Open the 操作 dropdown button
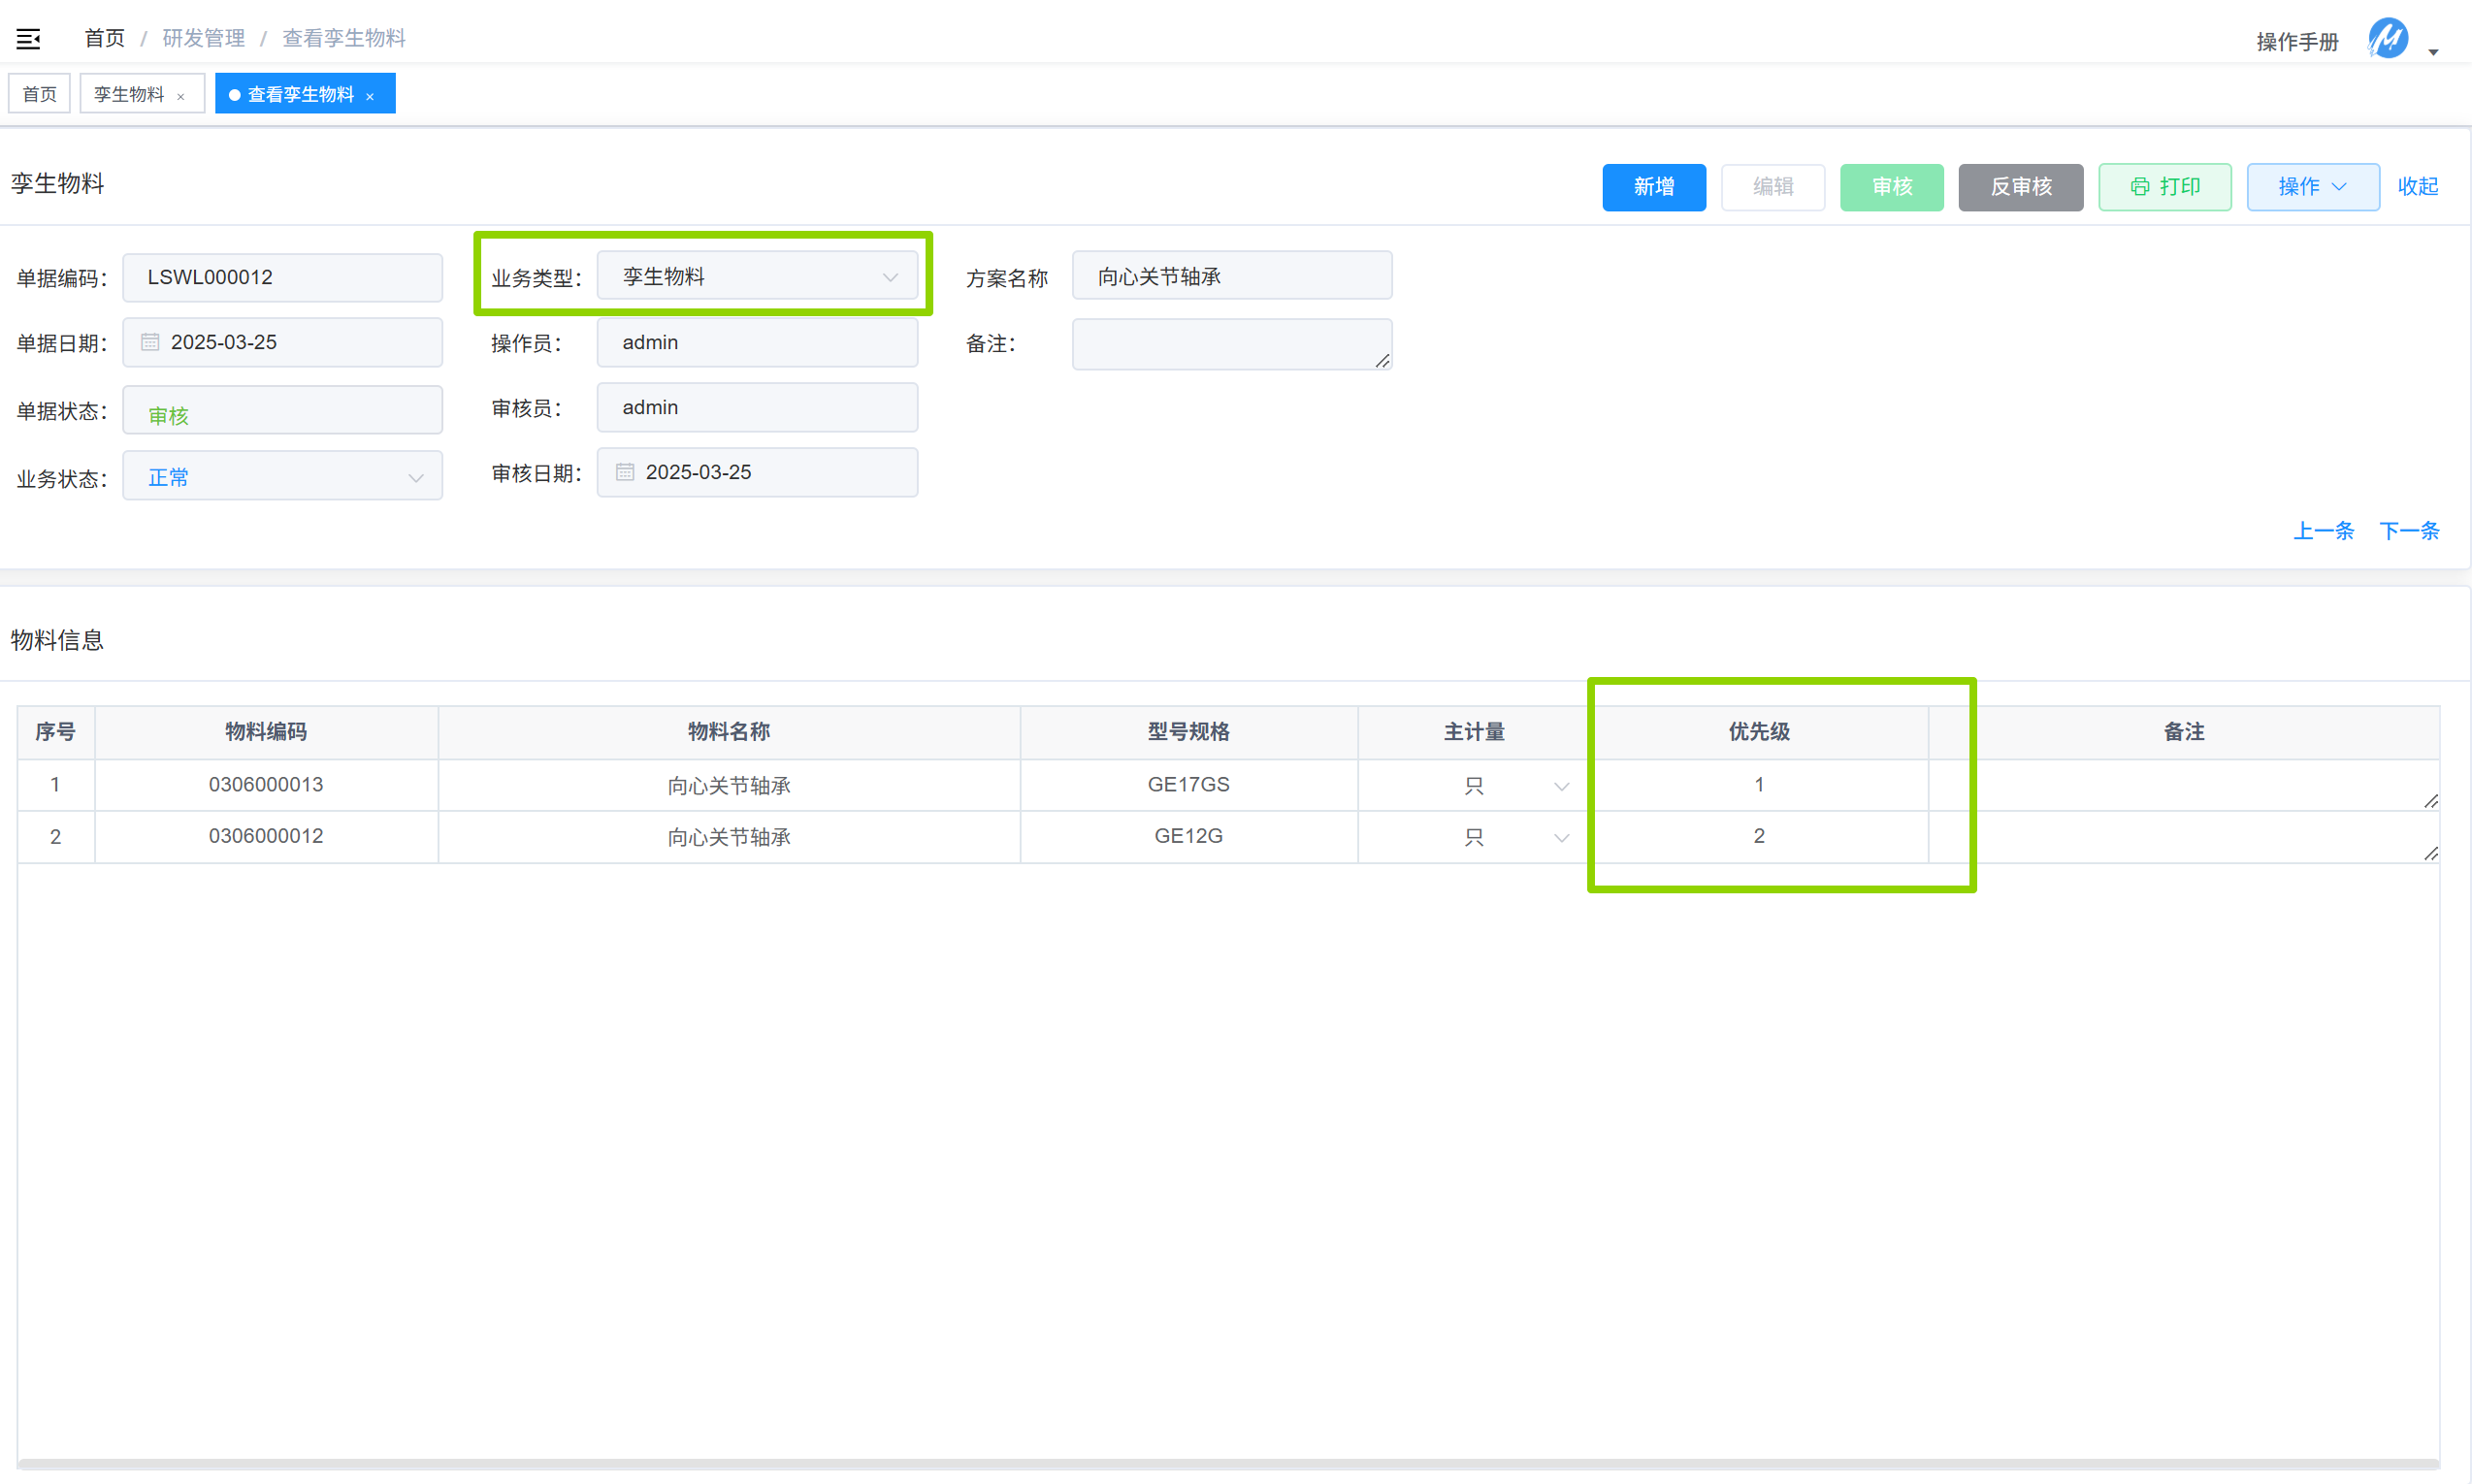The image size is (2472, 1484). (2311, 187)
